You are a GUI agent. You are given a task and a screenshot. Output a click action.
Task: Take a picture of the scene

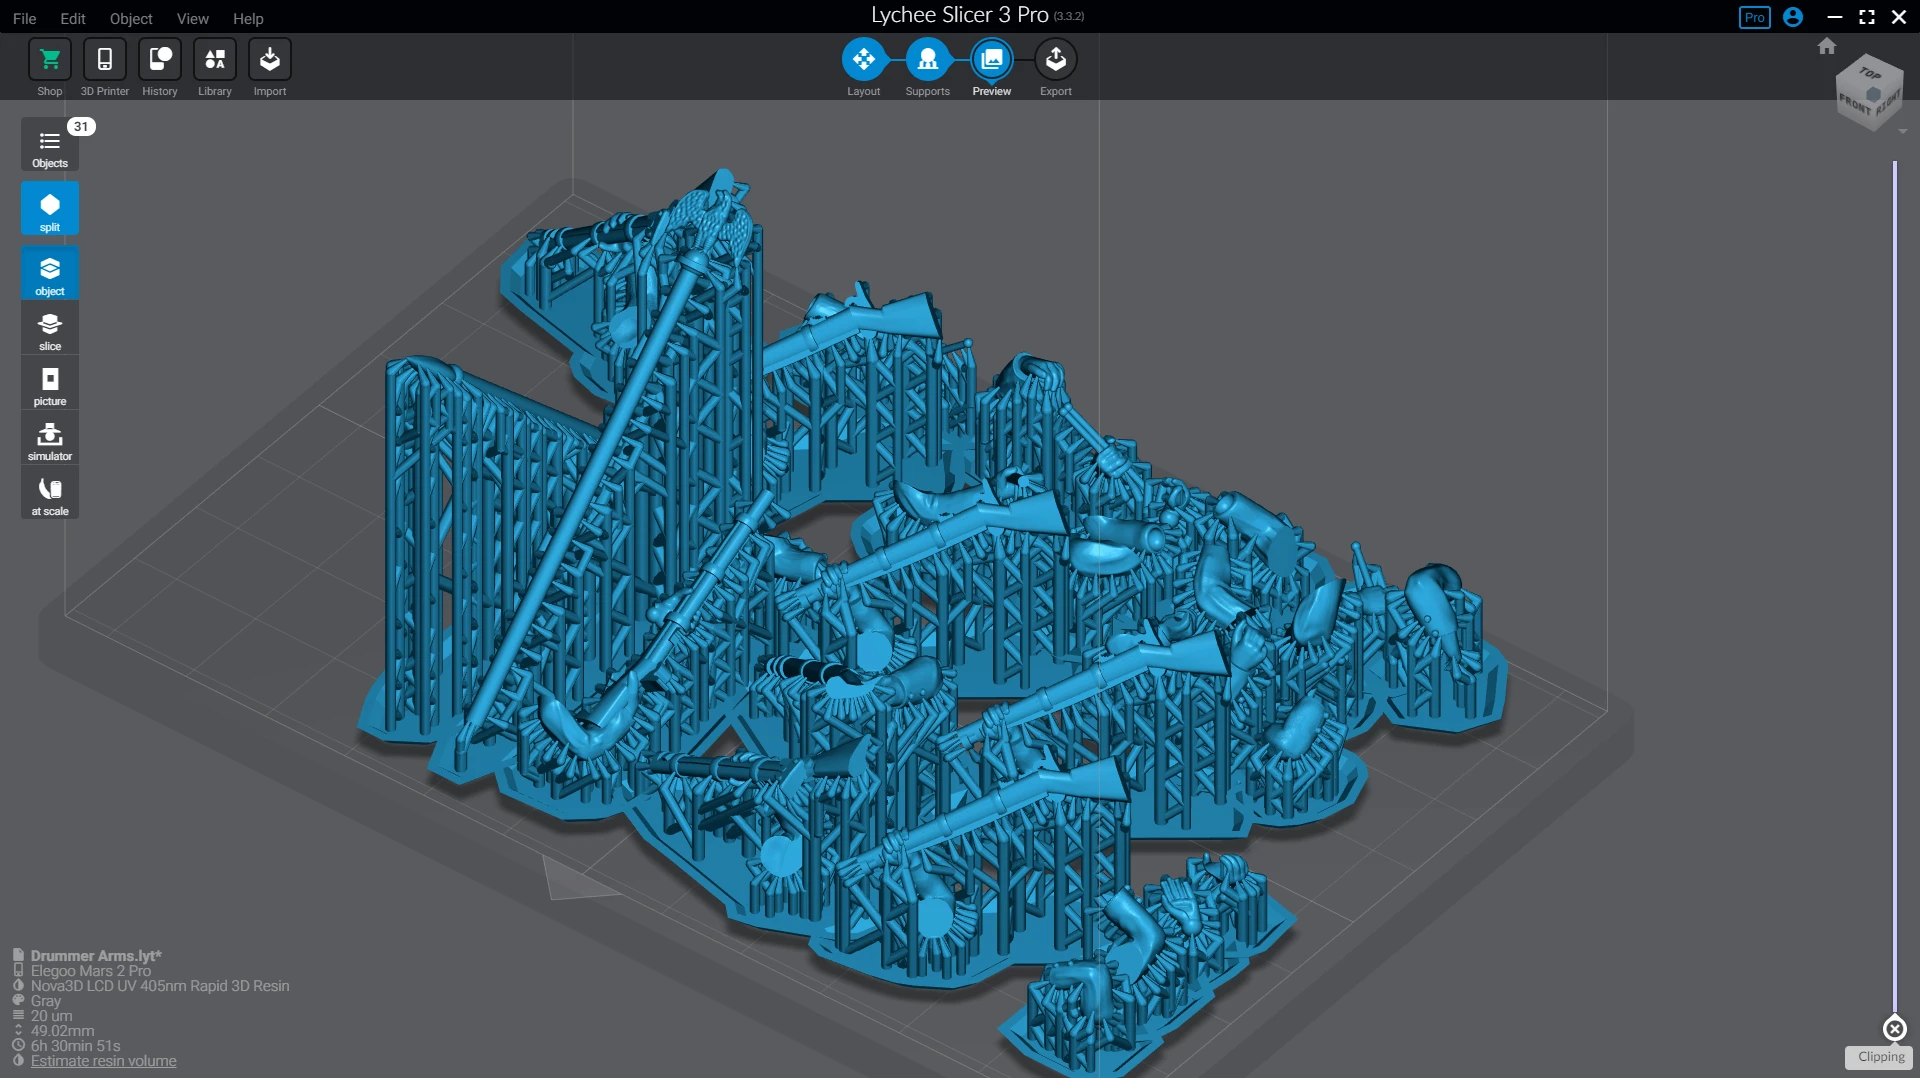coord(49,385)
